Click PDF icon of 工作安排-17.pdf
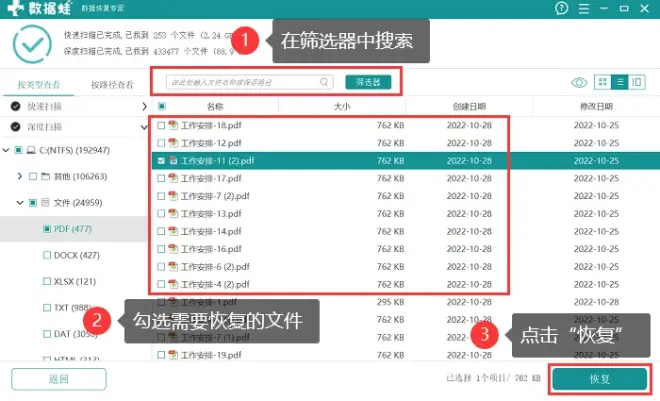The image size is (660, 401). 173,178
